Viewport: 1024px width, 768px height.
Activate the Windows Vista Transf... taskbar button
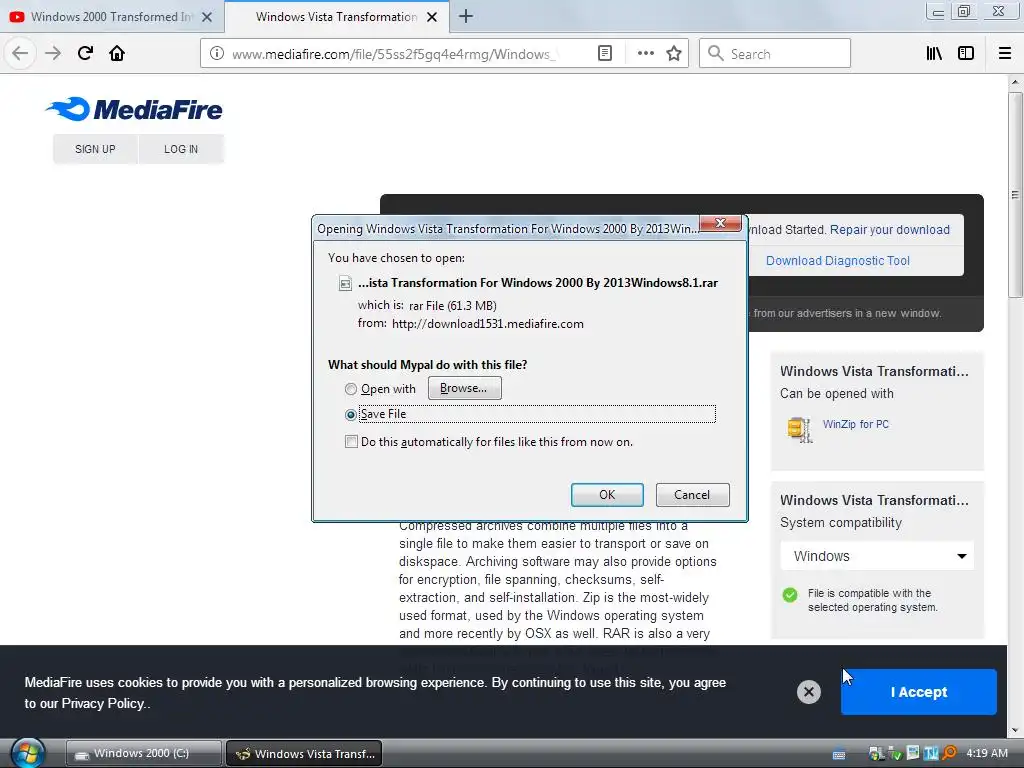point(304,754)
